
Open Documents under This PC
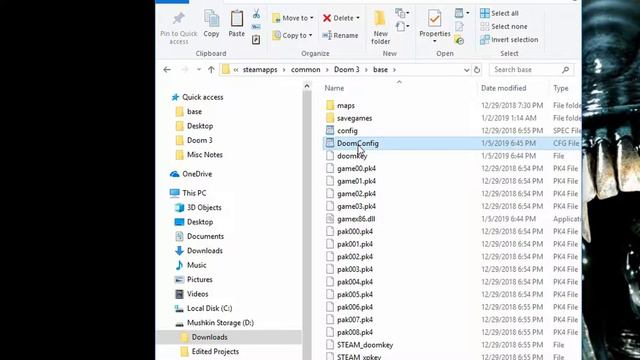point(205,236)
